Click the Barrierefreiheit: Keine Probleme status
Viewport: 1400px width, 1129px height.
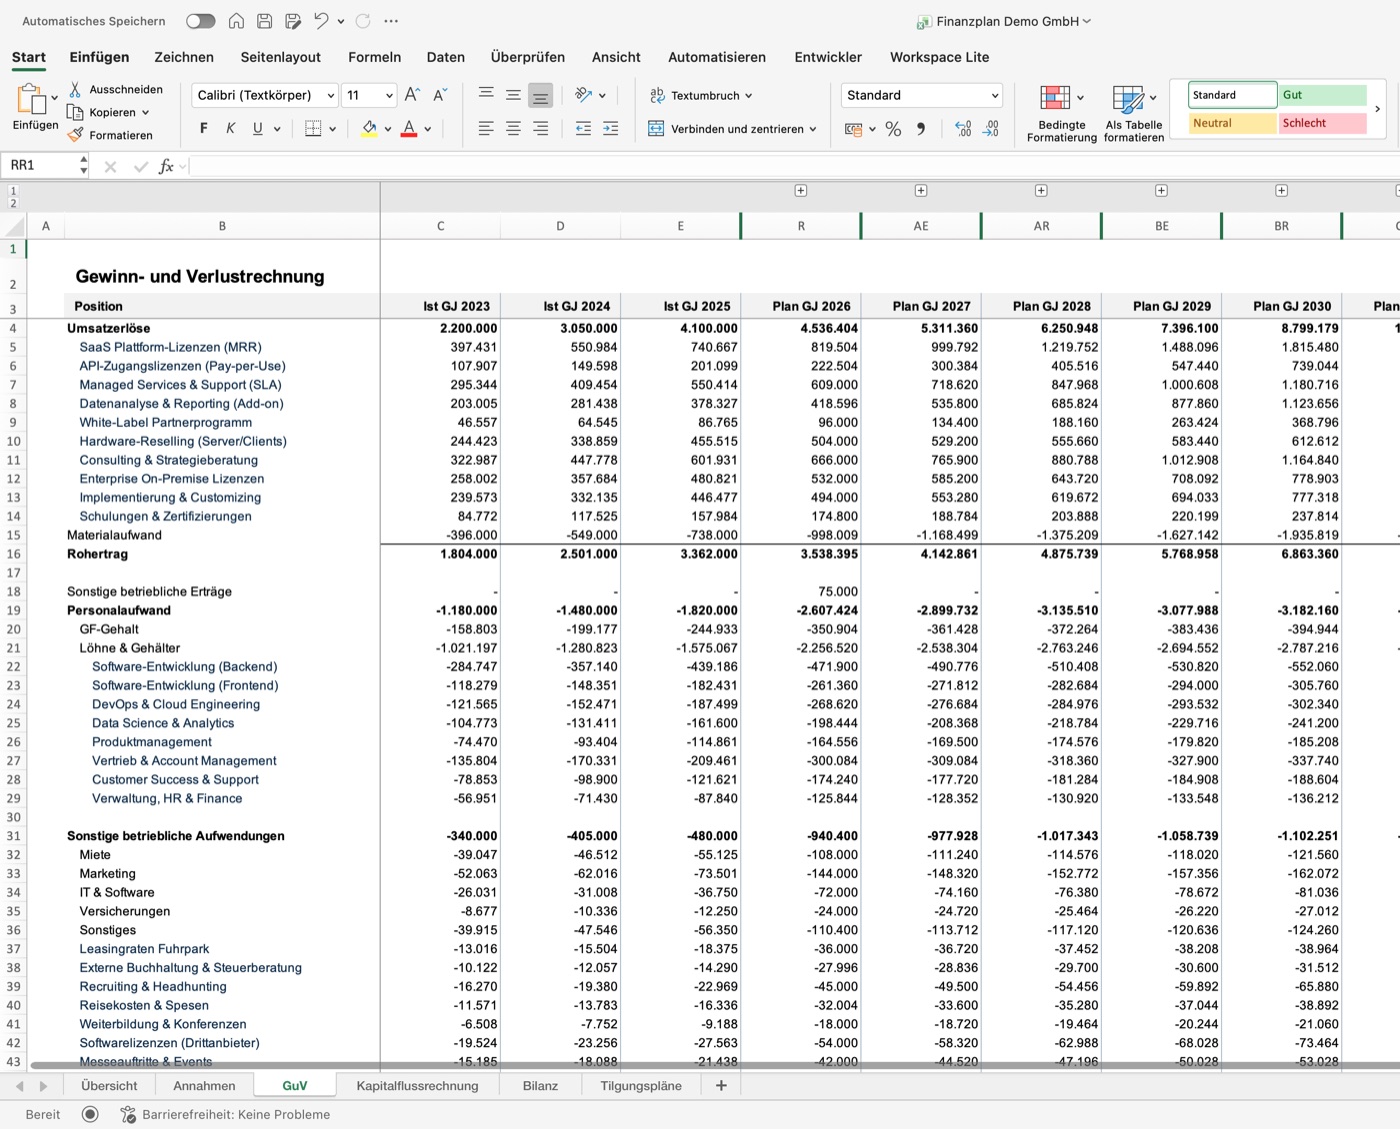click(x=226, y=1114)
